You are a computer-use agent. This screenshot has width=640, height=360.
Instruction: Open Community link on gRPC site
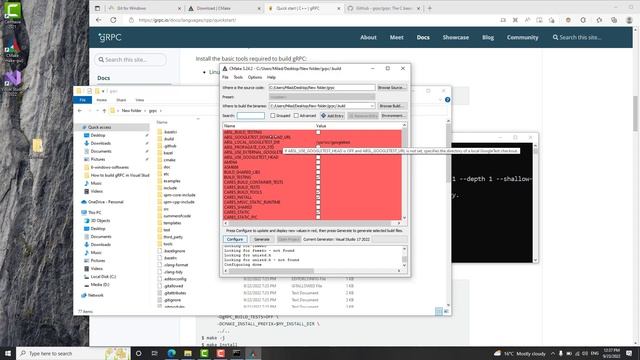point(522,38)
